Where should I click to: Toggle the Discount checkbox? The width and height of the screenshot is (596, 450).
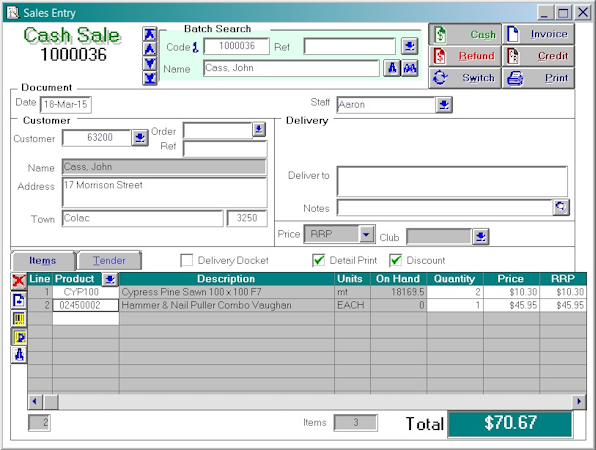click(x=396, y=260)
